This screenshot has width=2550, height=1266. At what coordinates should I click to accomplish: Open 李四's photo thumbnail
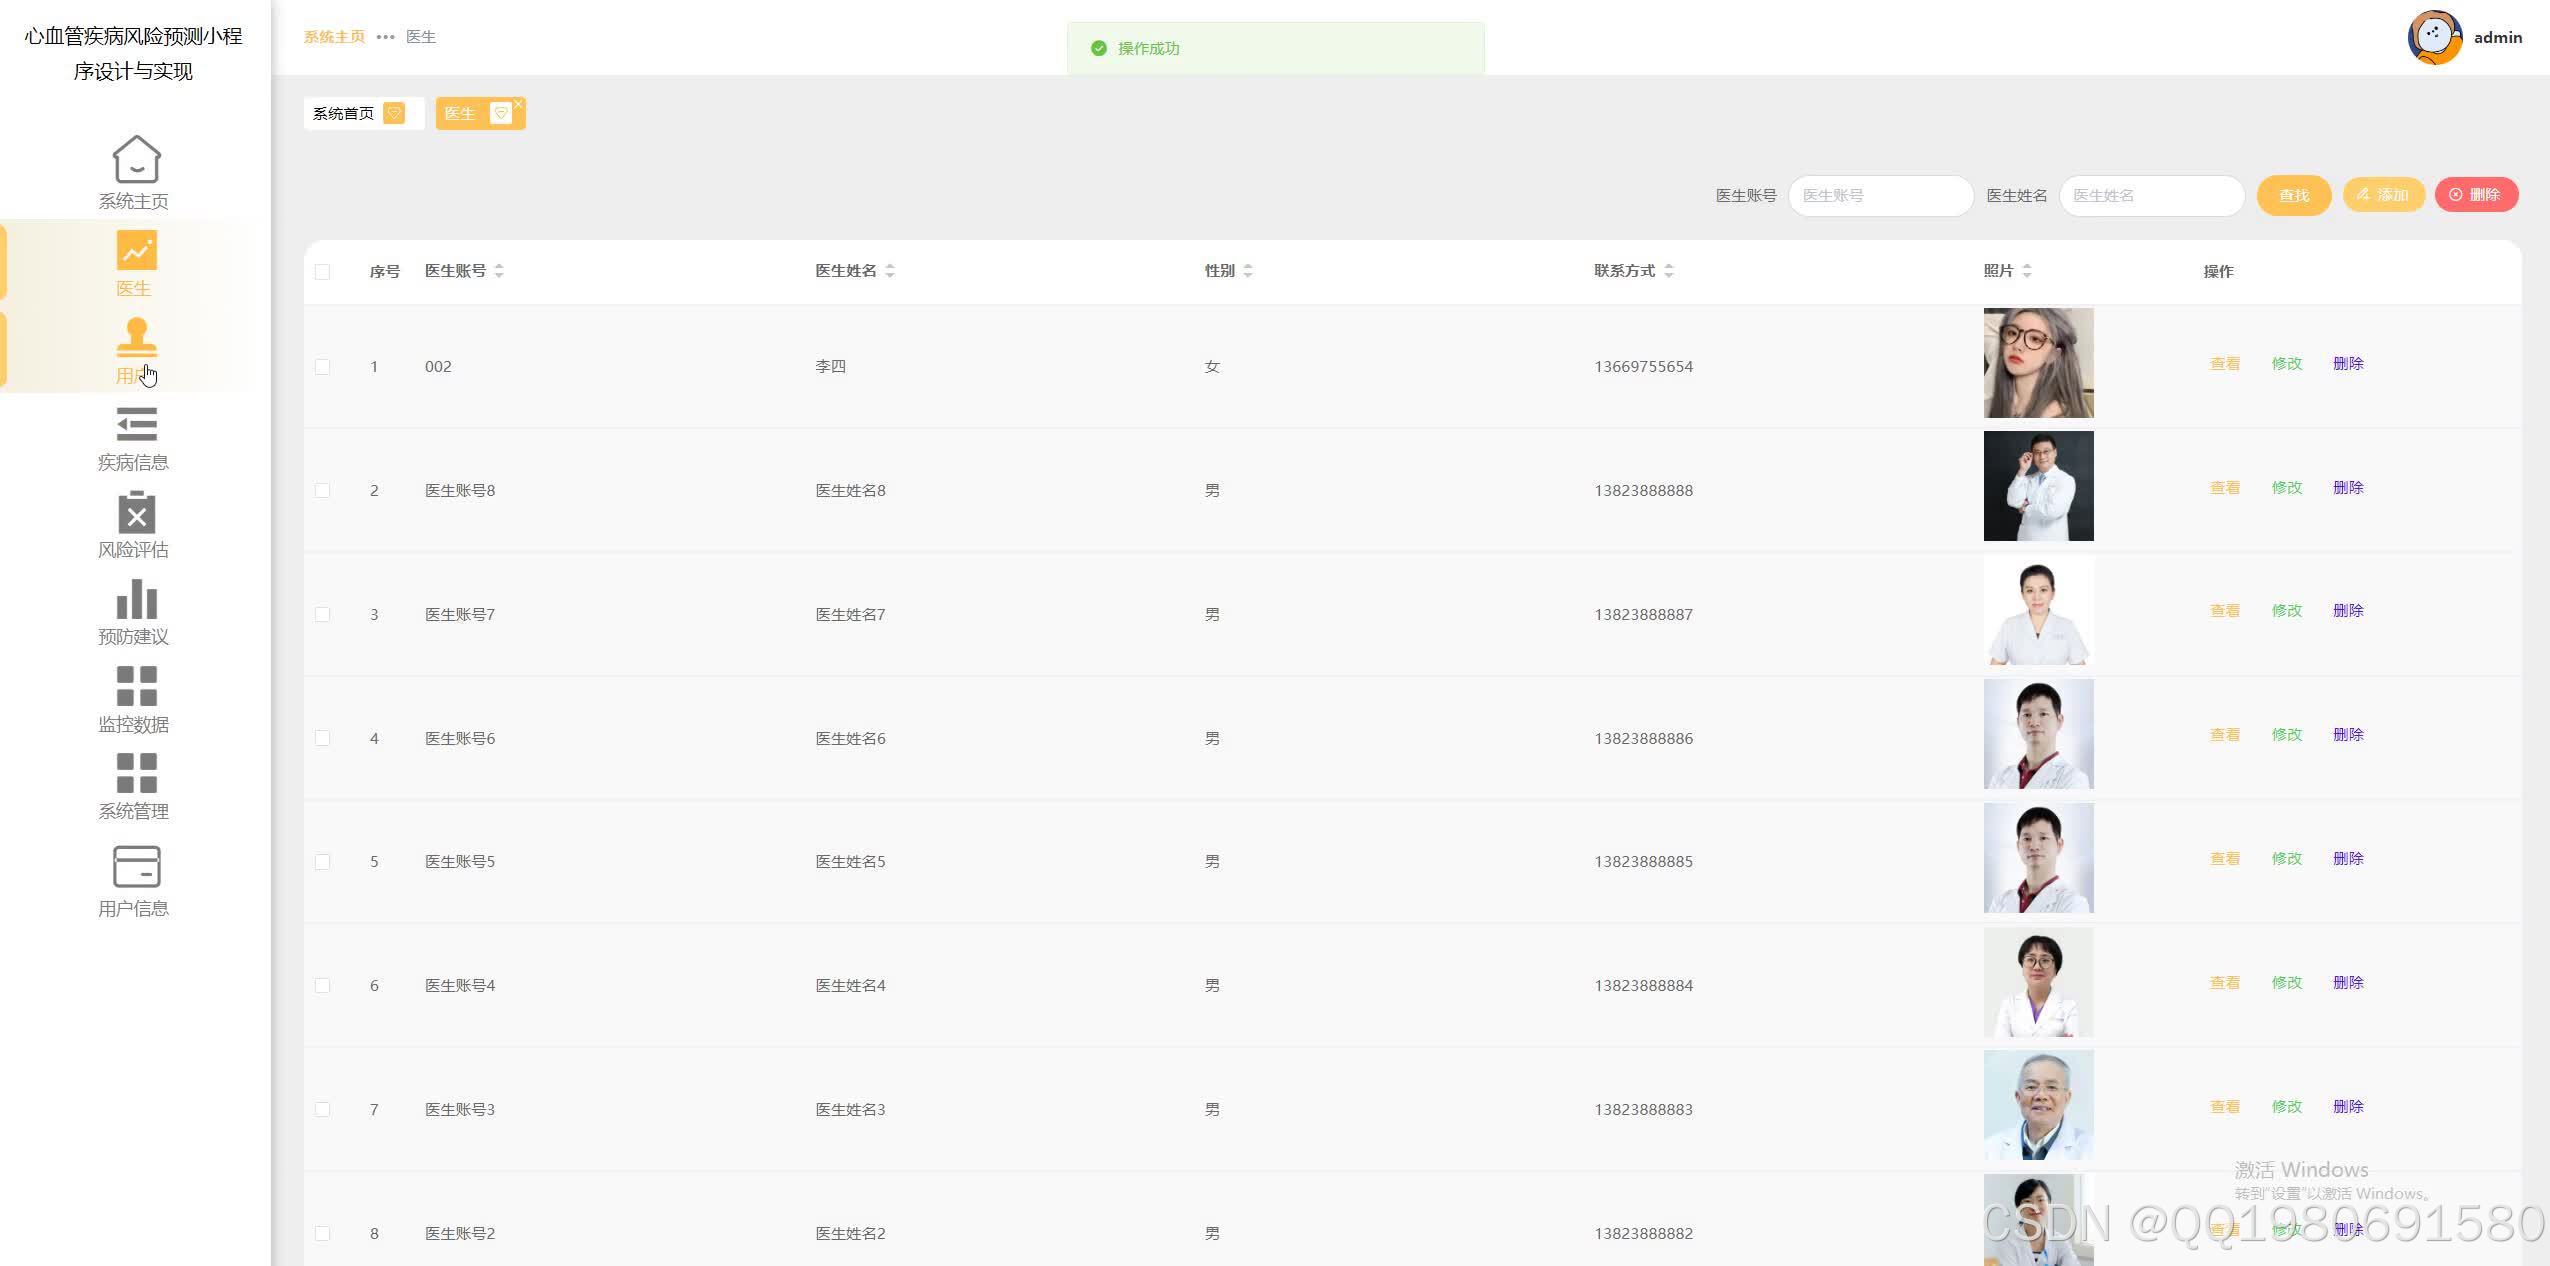point(2038,363)
